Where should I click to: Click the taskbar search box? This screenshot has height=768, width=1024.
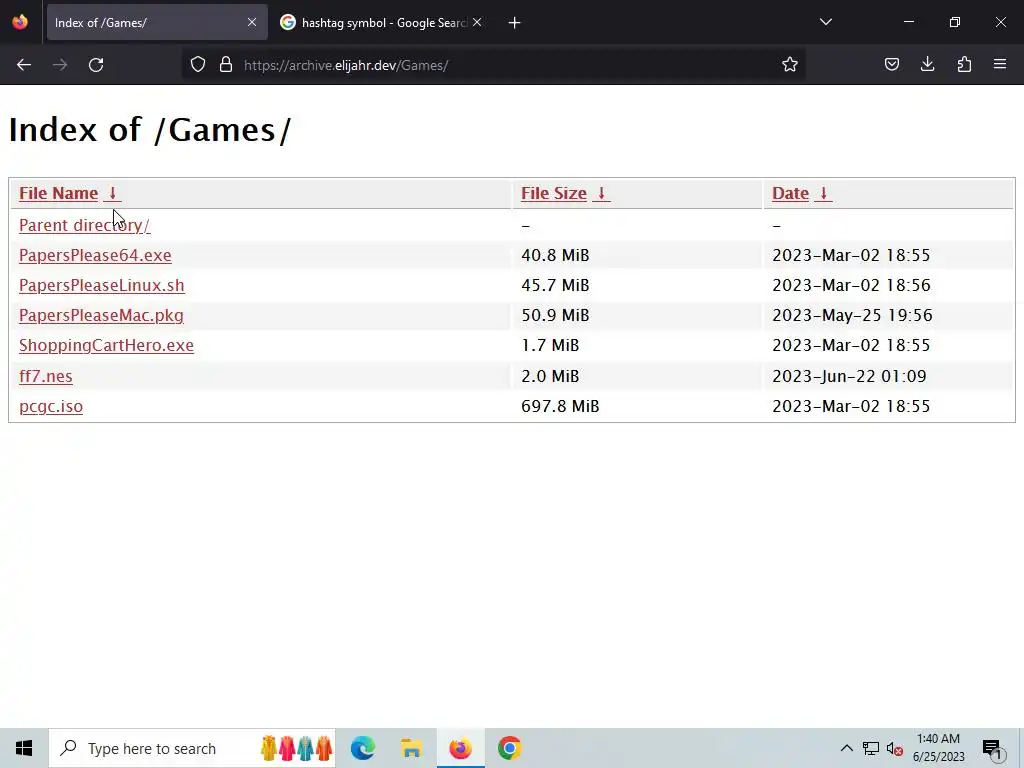(192, 748)
